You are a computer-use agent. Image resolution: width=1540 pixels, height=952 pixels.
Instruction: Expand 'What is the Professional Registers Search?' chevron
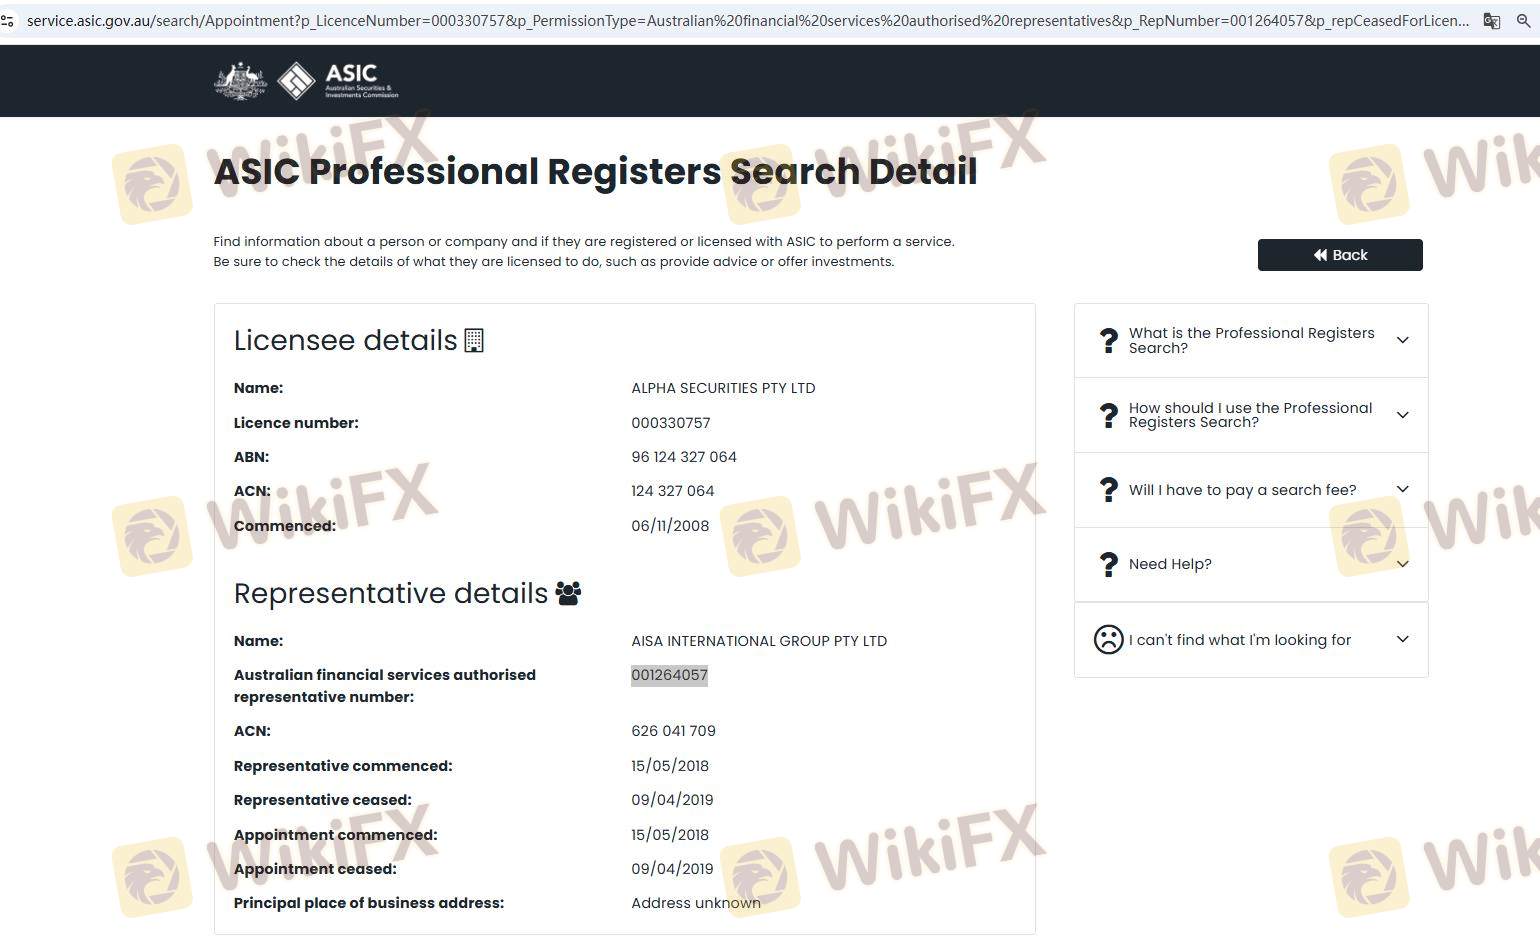[x=1403, y=340]
